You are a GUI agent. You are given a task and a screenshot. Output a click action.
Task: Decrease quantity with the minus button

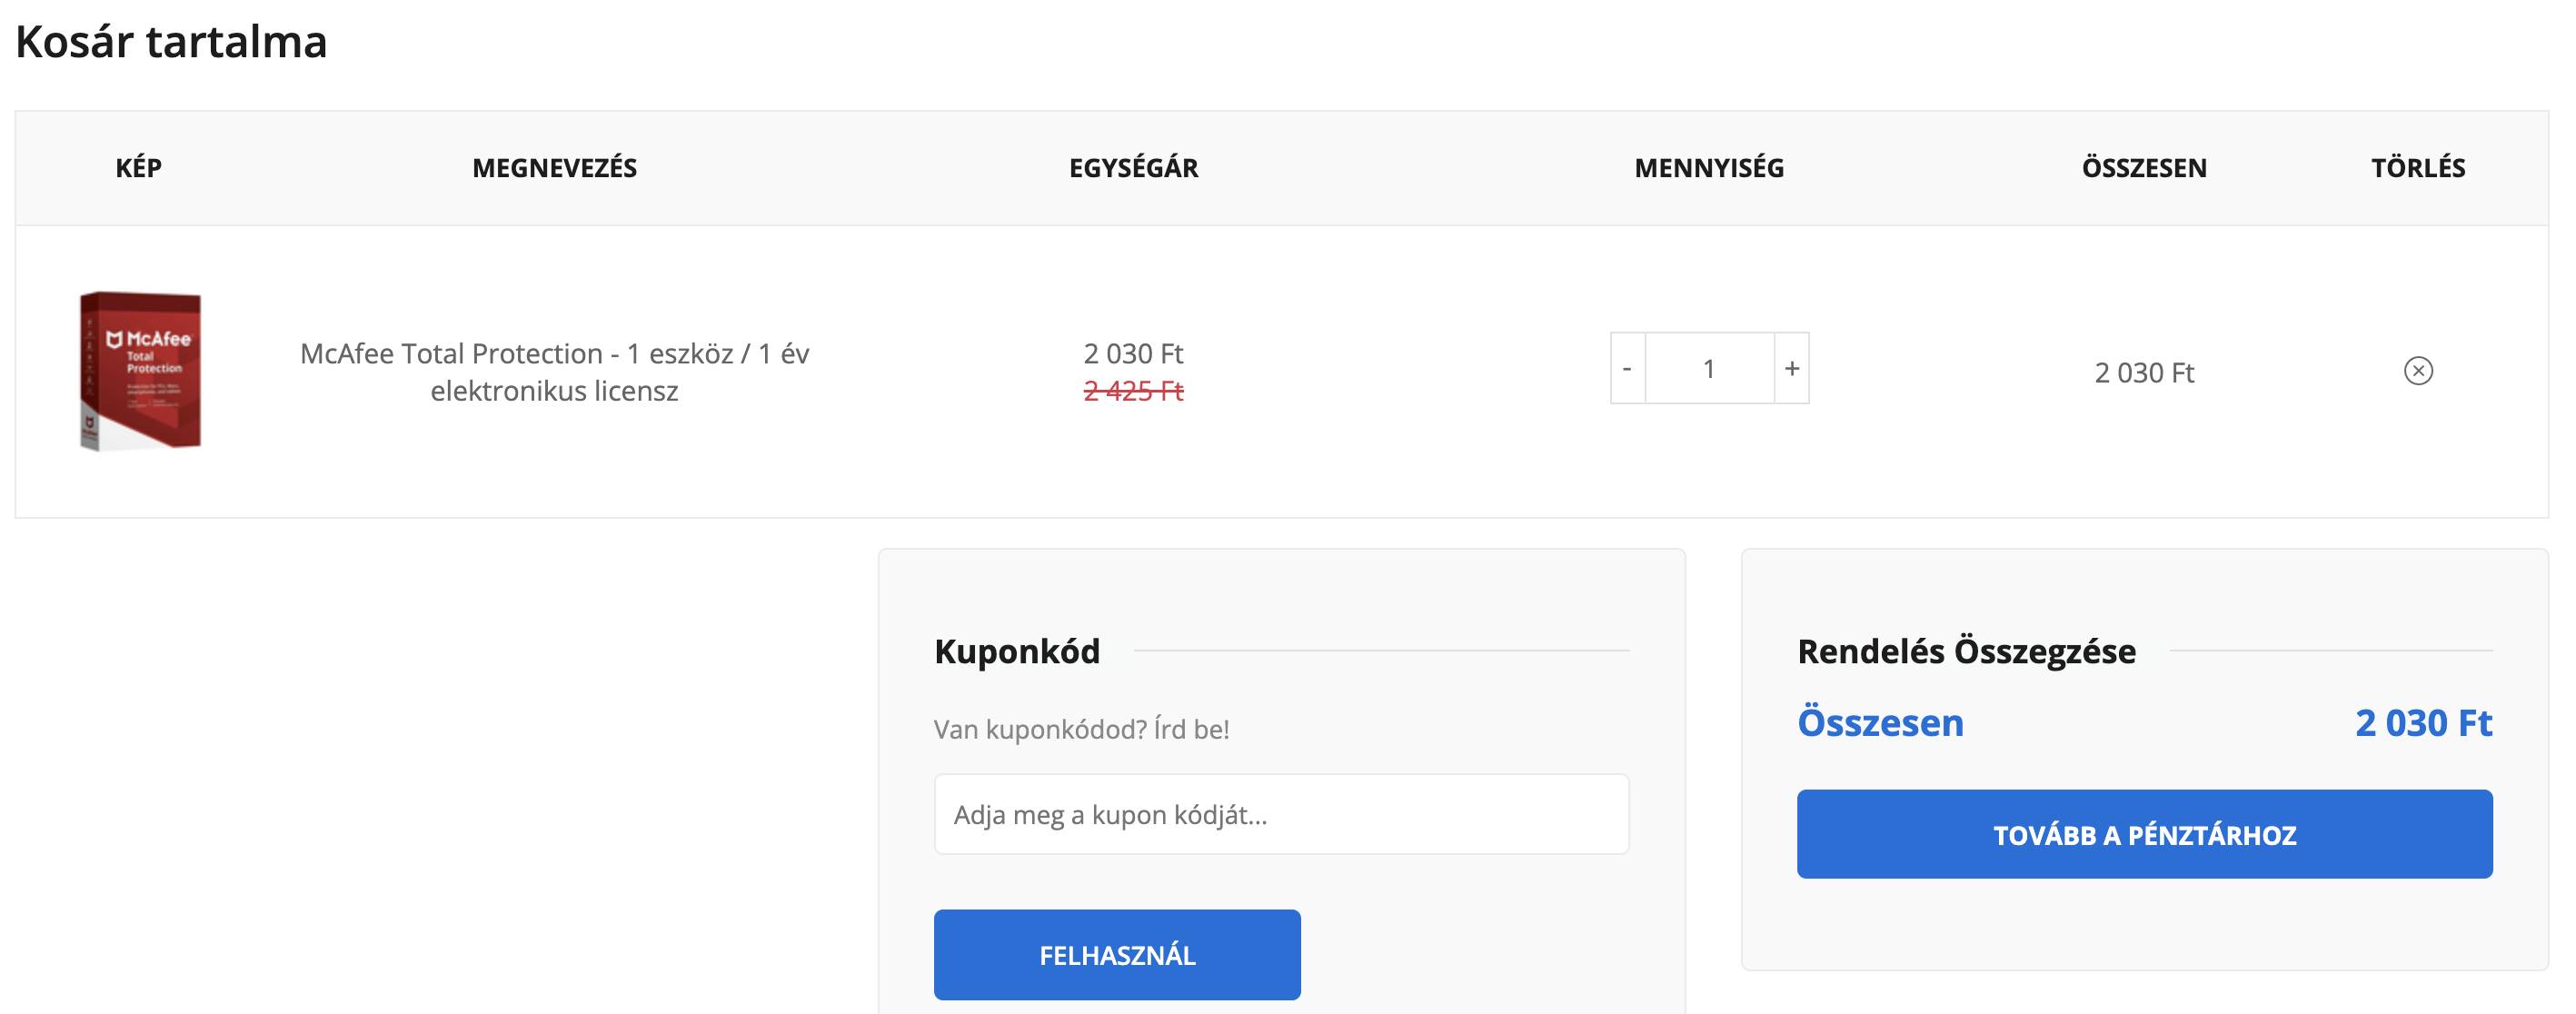(1627, 368)
